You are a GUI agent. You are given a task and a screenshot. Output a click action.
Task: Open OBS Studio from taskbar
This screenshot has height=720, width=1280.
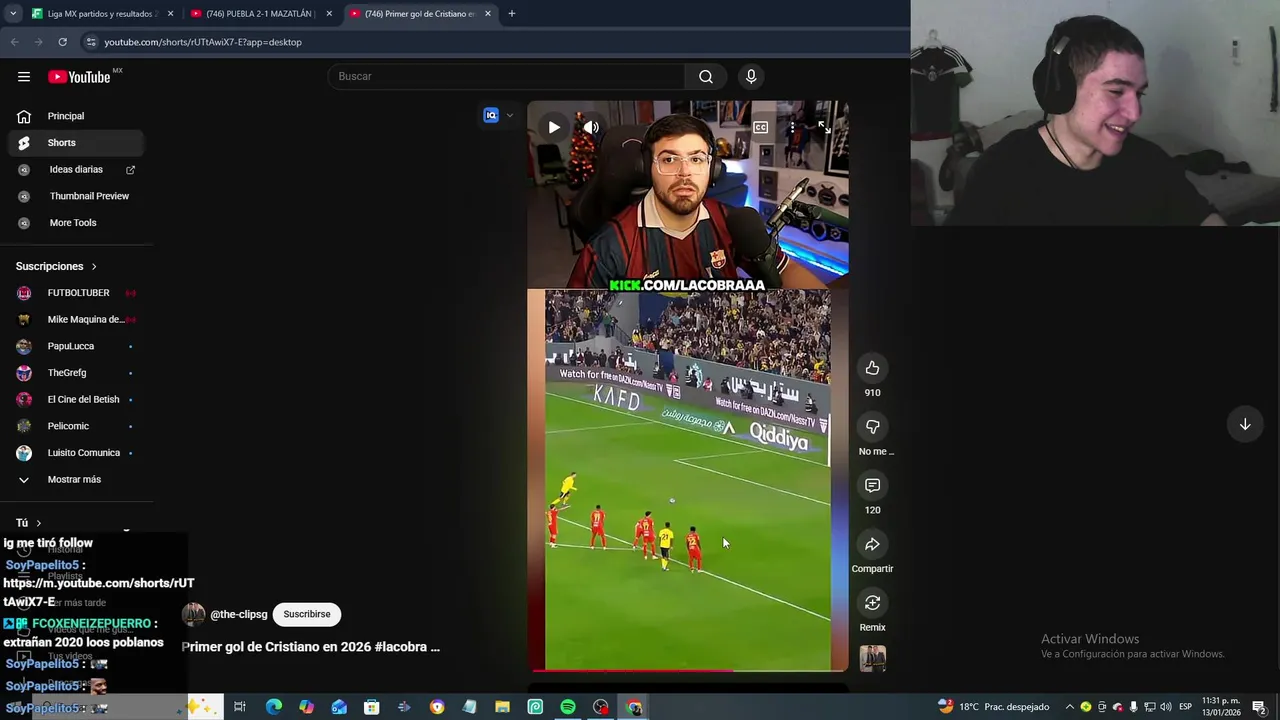(x=601, y=707)
